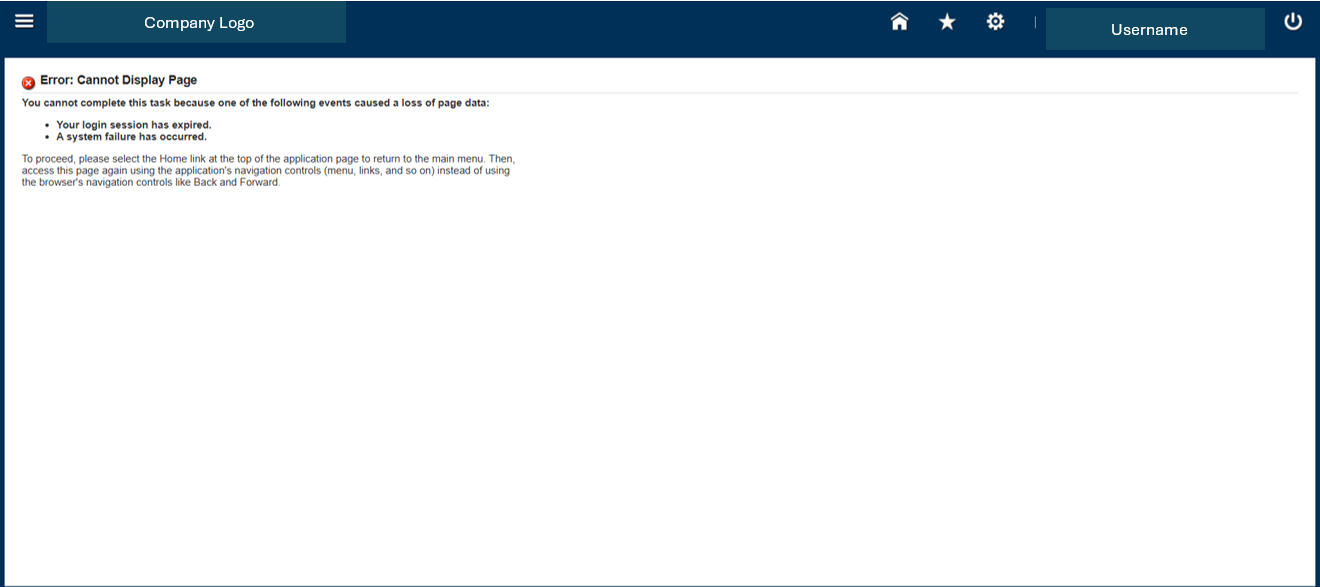Click the 'browser's navigation controls' text line
The image size is (1320, 587).
click(x=150, y=183)
